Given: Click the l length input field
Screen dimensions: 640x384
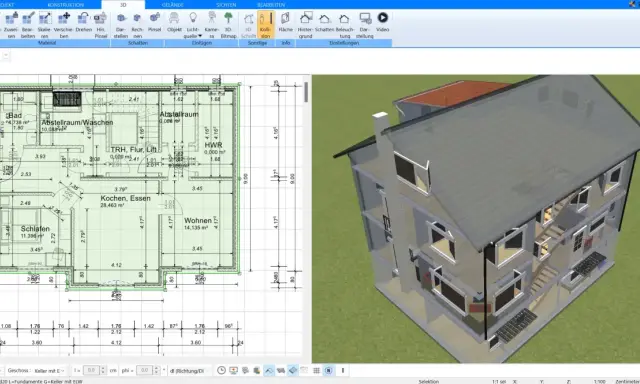Looking at the screenshot, I should 91,371.
